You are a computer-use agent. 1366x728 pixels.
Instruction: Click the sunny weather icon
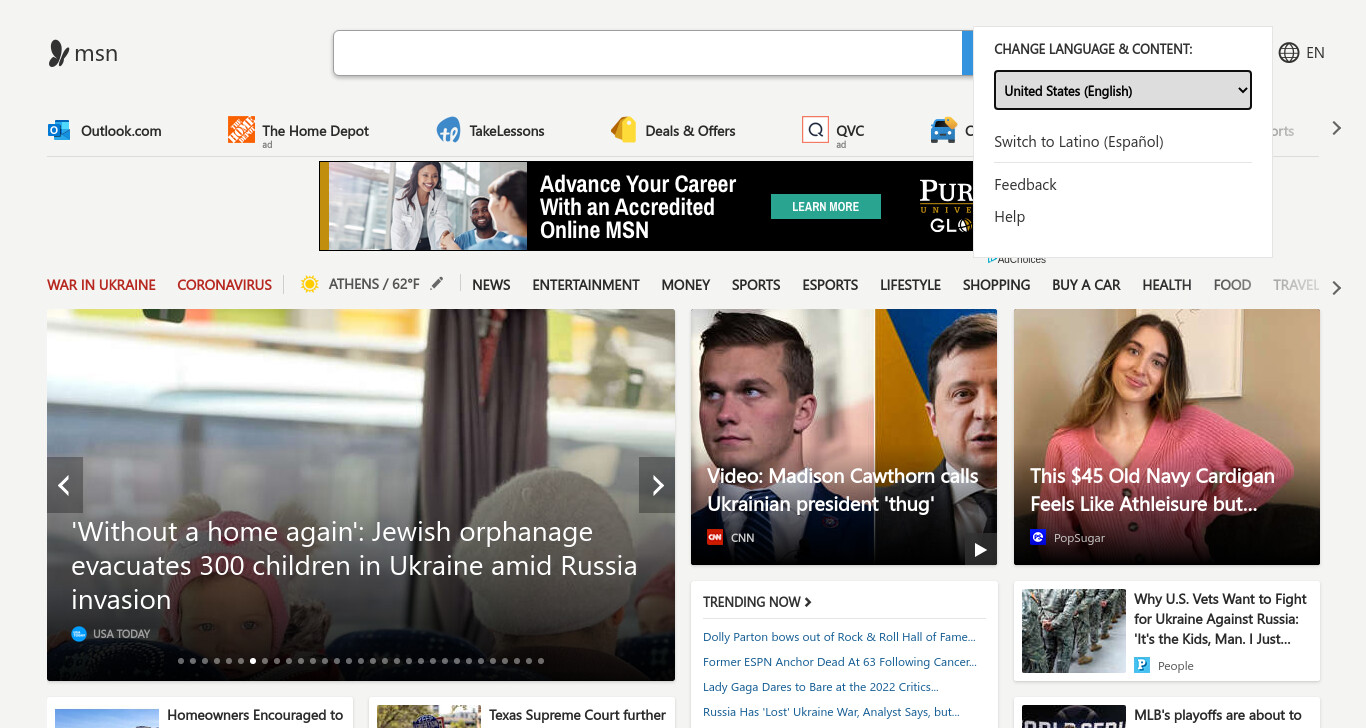(310, 284)
